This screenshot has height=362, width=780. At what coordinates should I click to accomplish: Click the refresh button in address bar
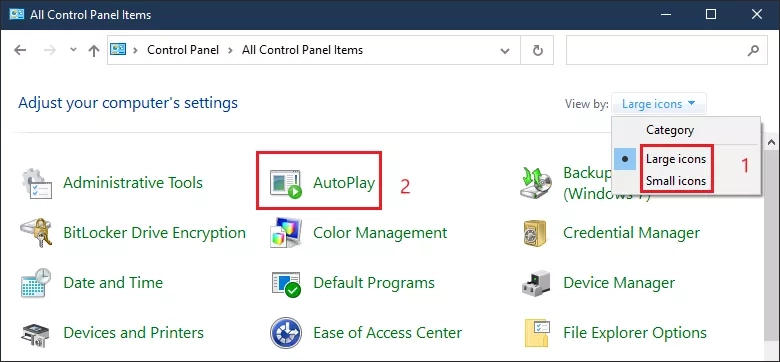coord(537,50)
